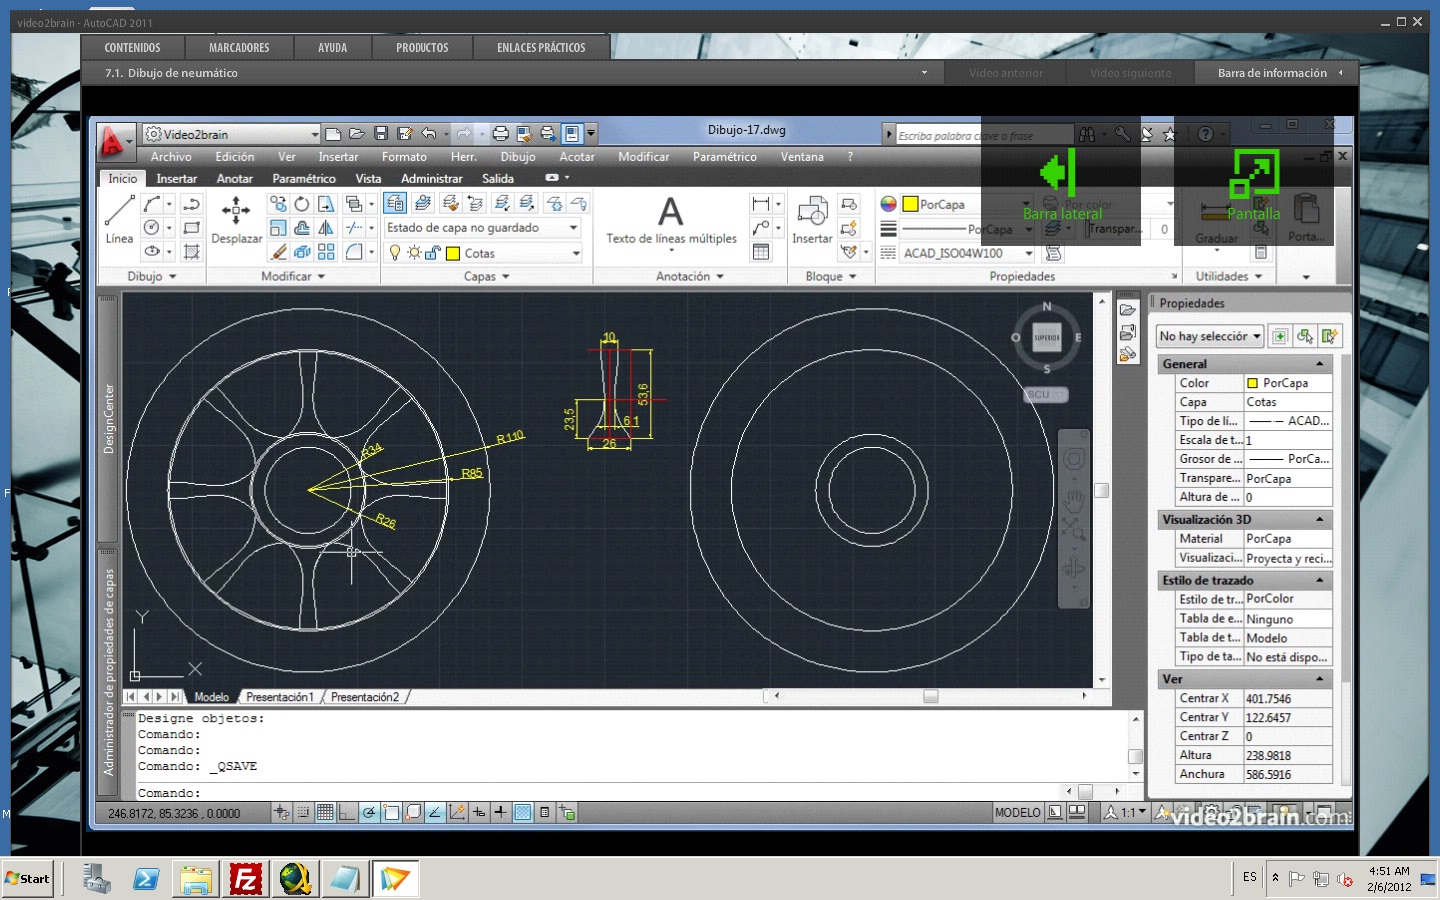This screenshot has height=900, width=1440.
Task: Expand the Capas panel
Action: click(x=487, y=276)
